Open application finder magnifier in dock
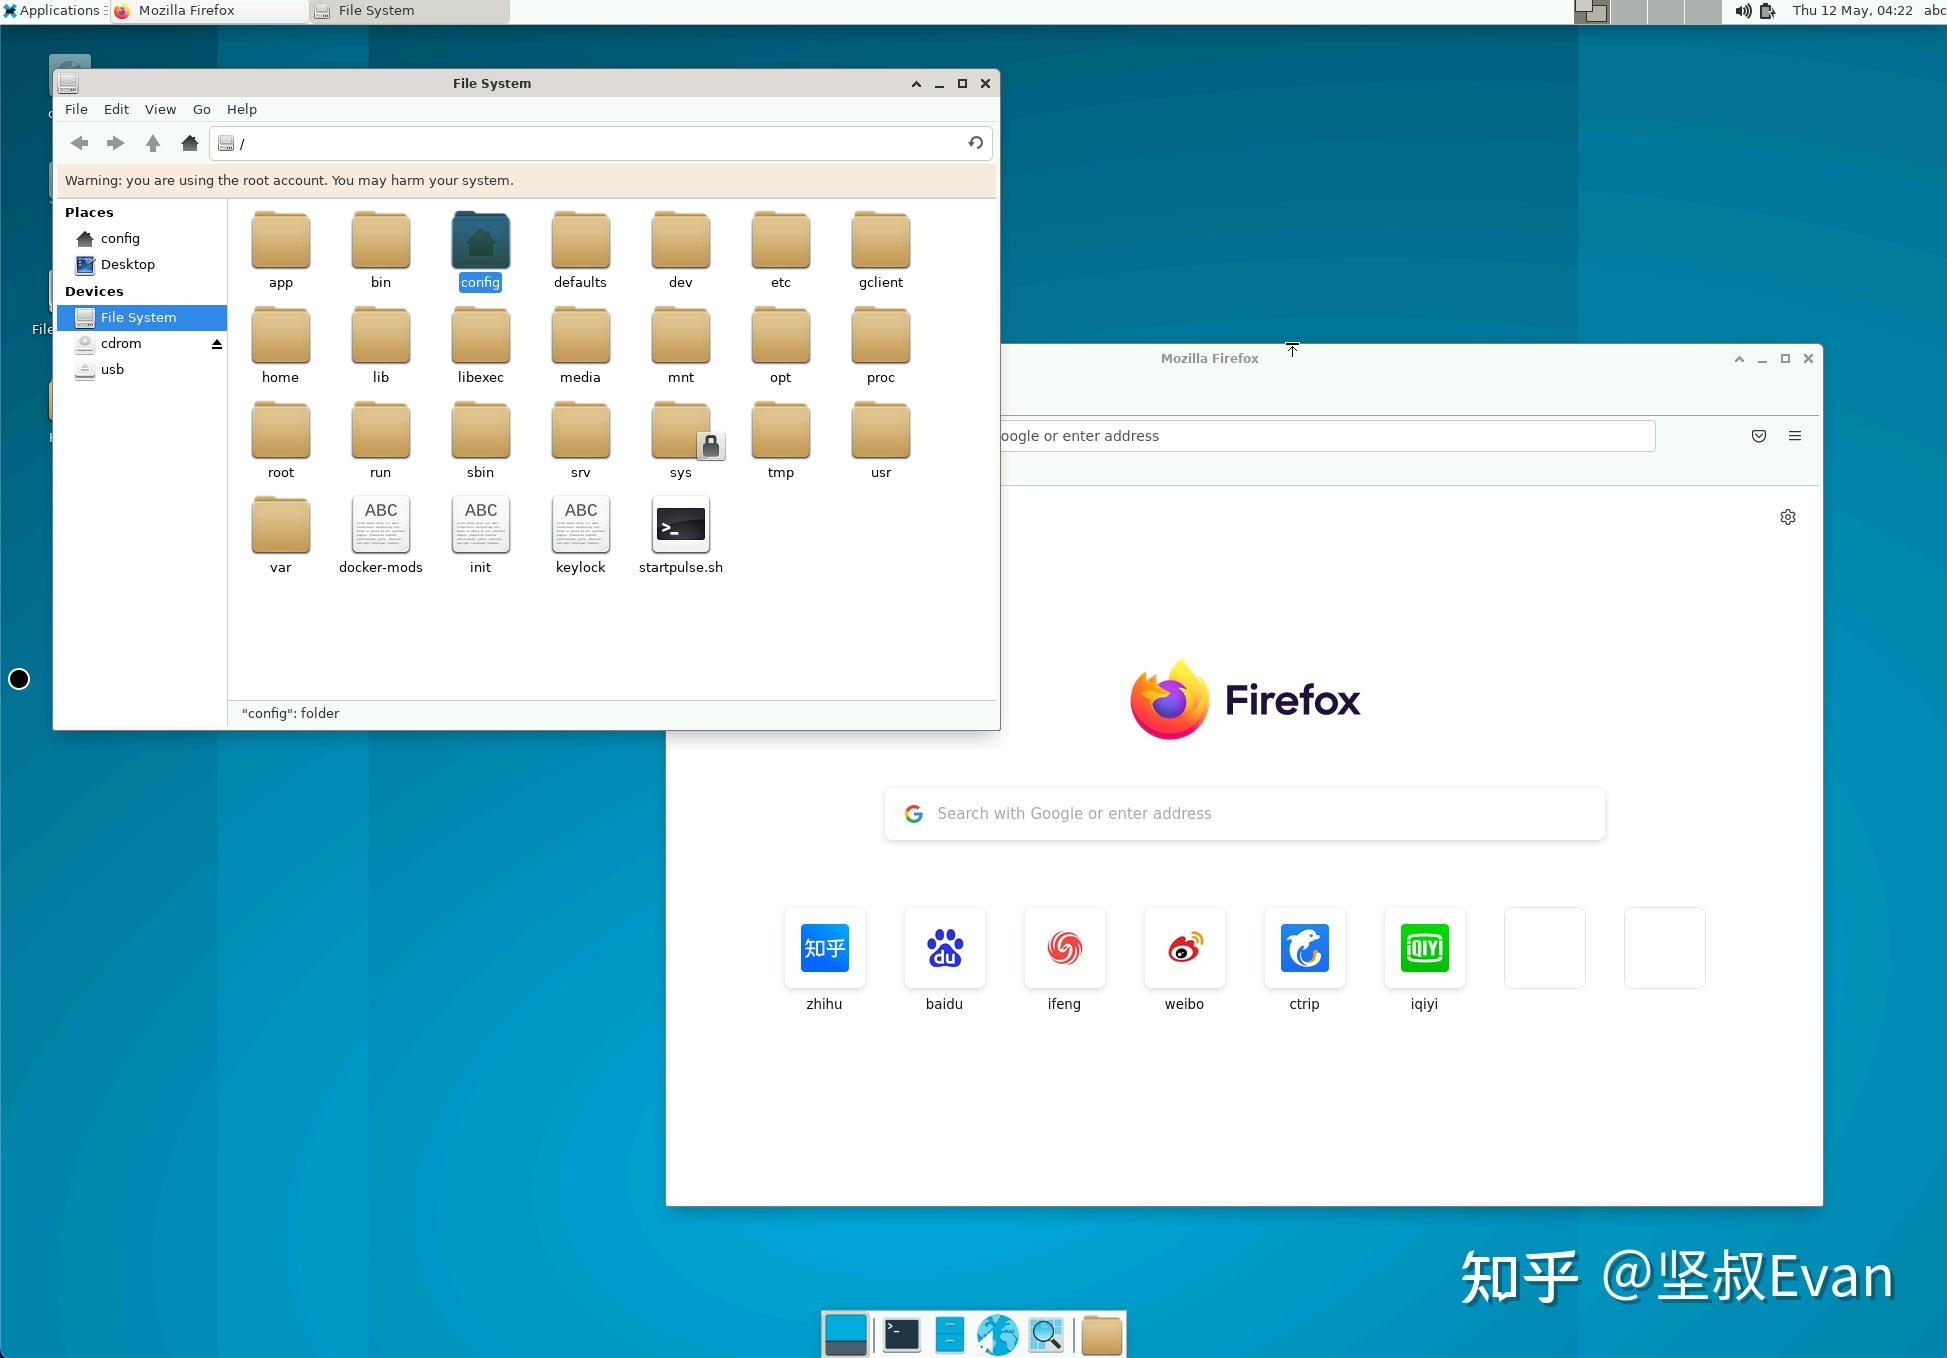 pos(1046,1335)
